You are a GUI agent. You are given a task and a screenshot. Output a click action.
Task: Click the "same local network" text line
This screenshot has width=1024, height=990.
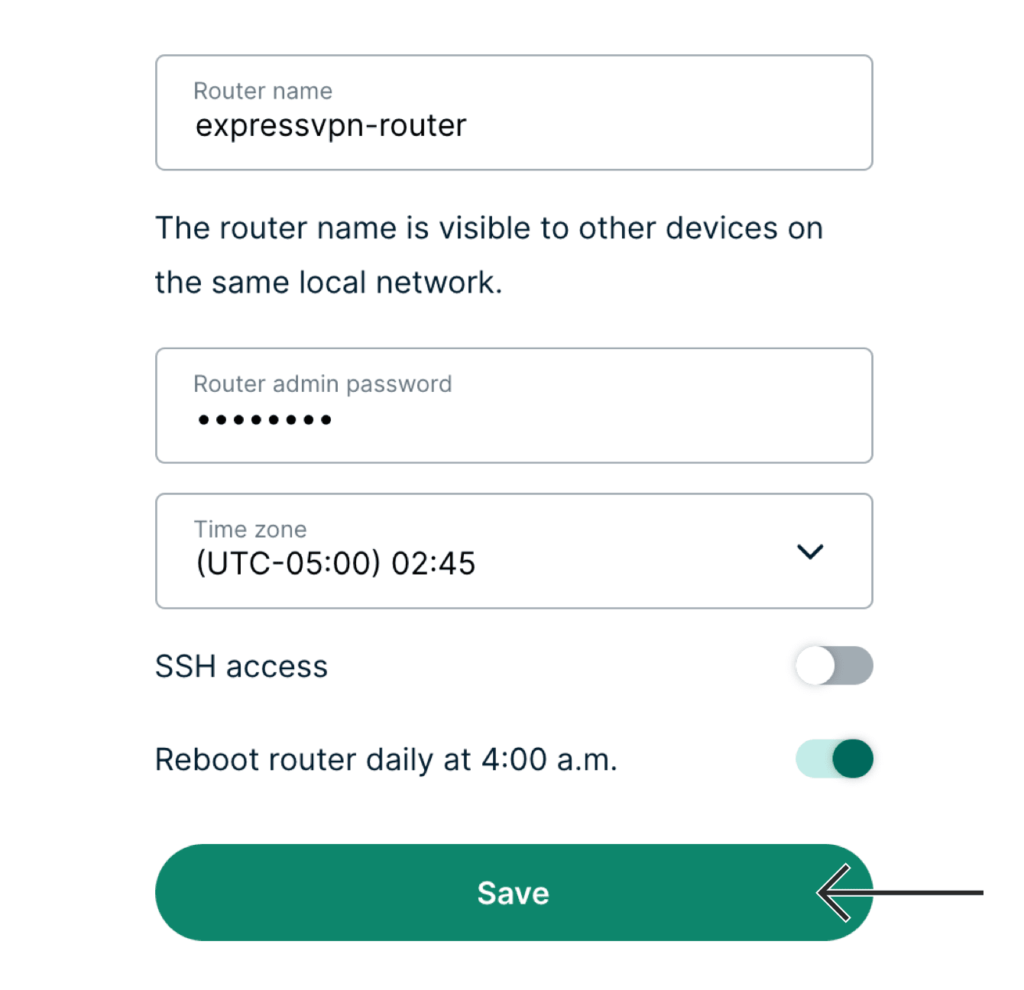[x=328, y=283]
